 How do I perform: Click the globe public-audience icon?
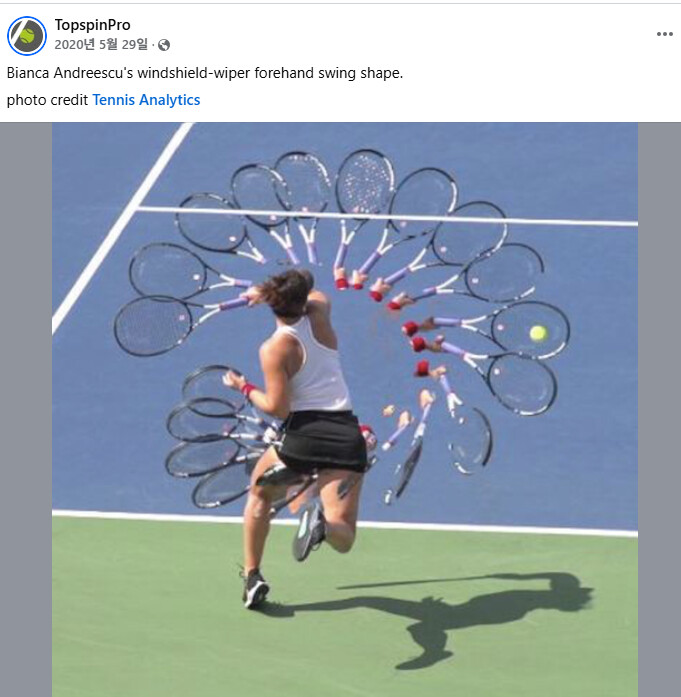click(x=164, y=45)
